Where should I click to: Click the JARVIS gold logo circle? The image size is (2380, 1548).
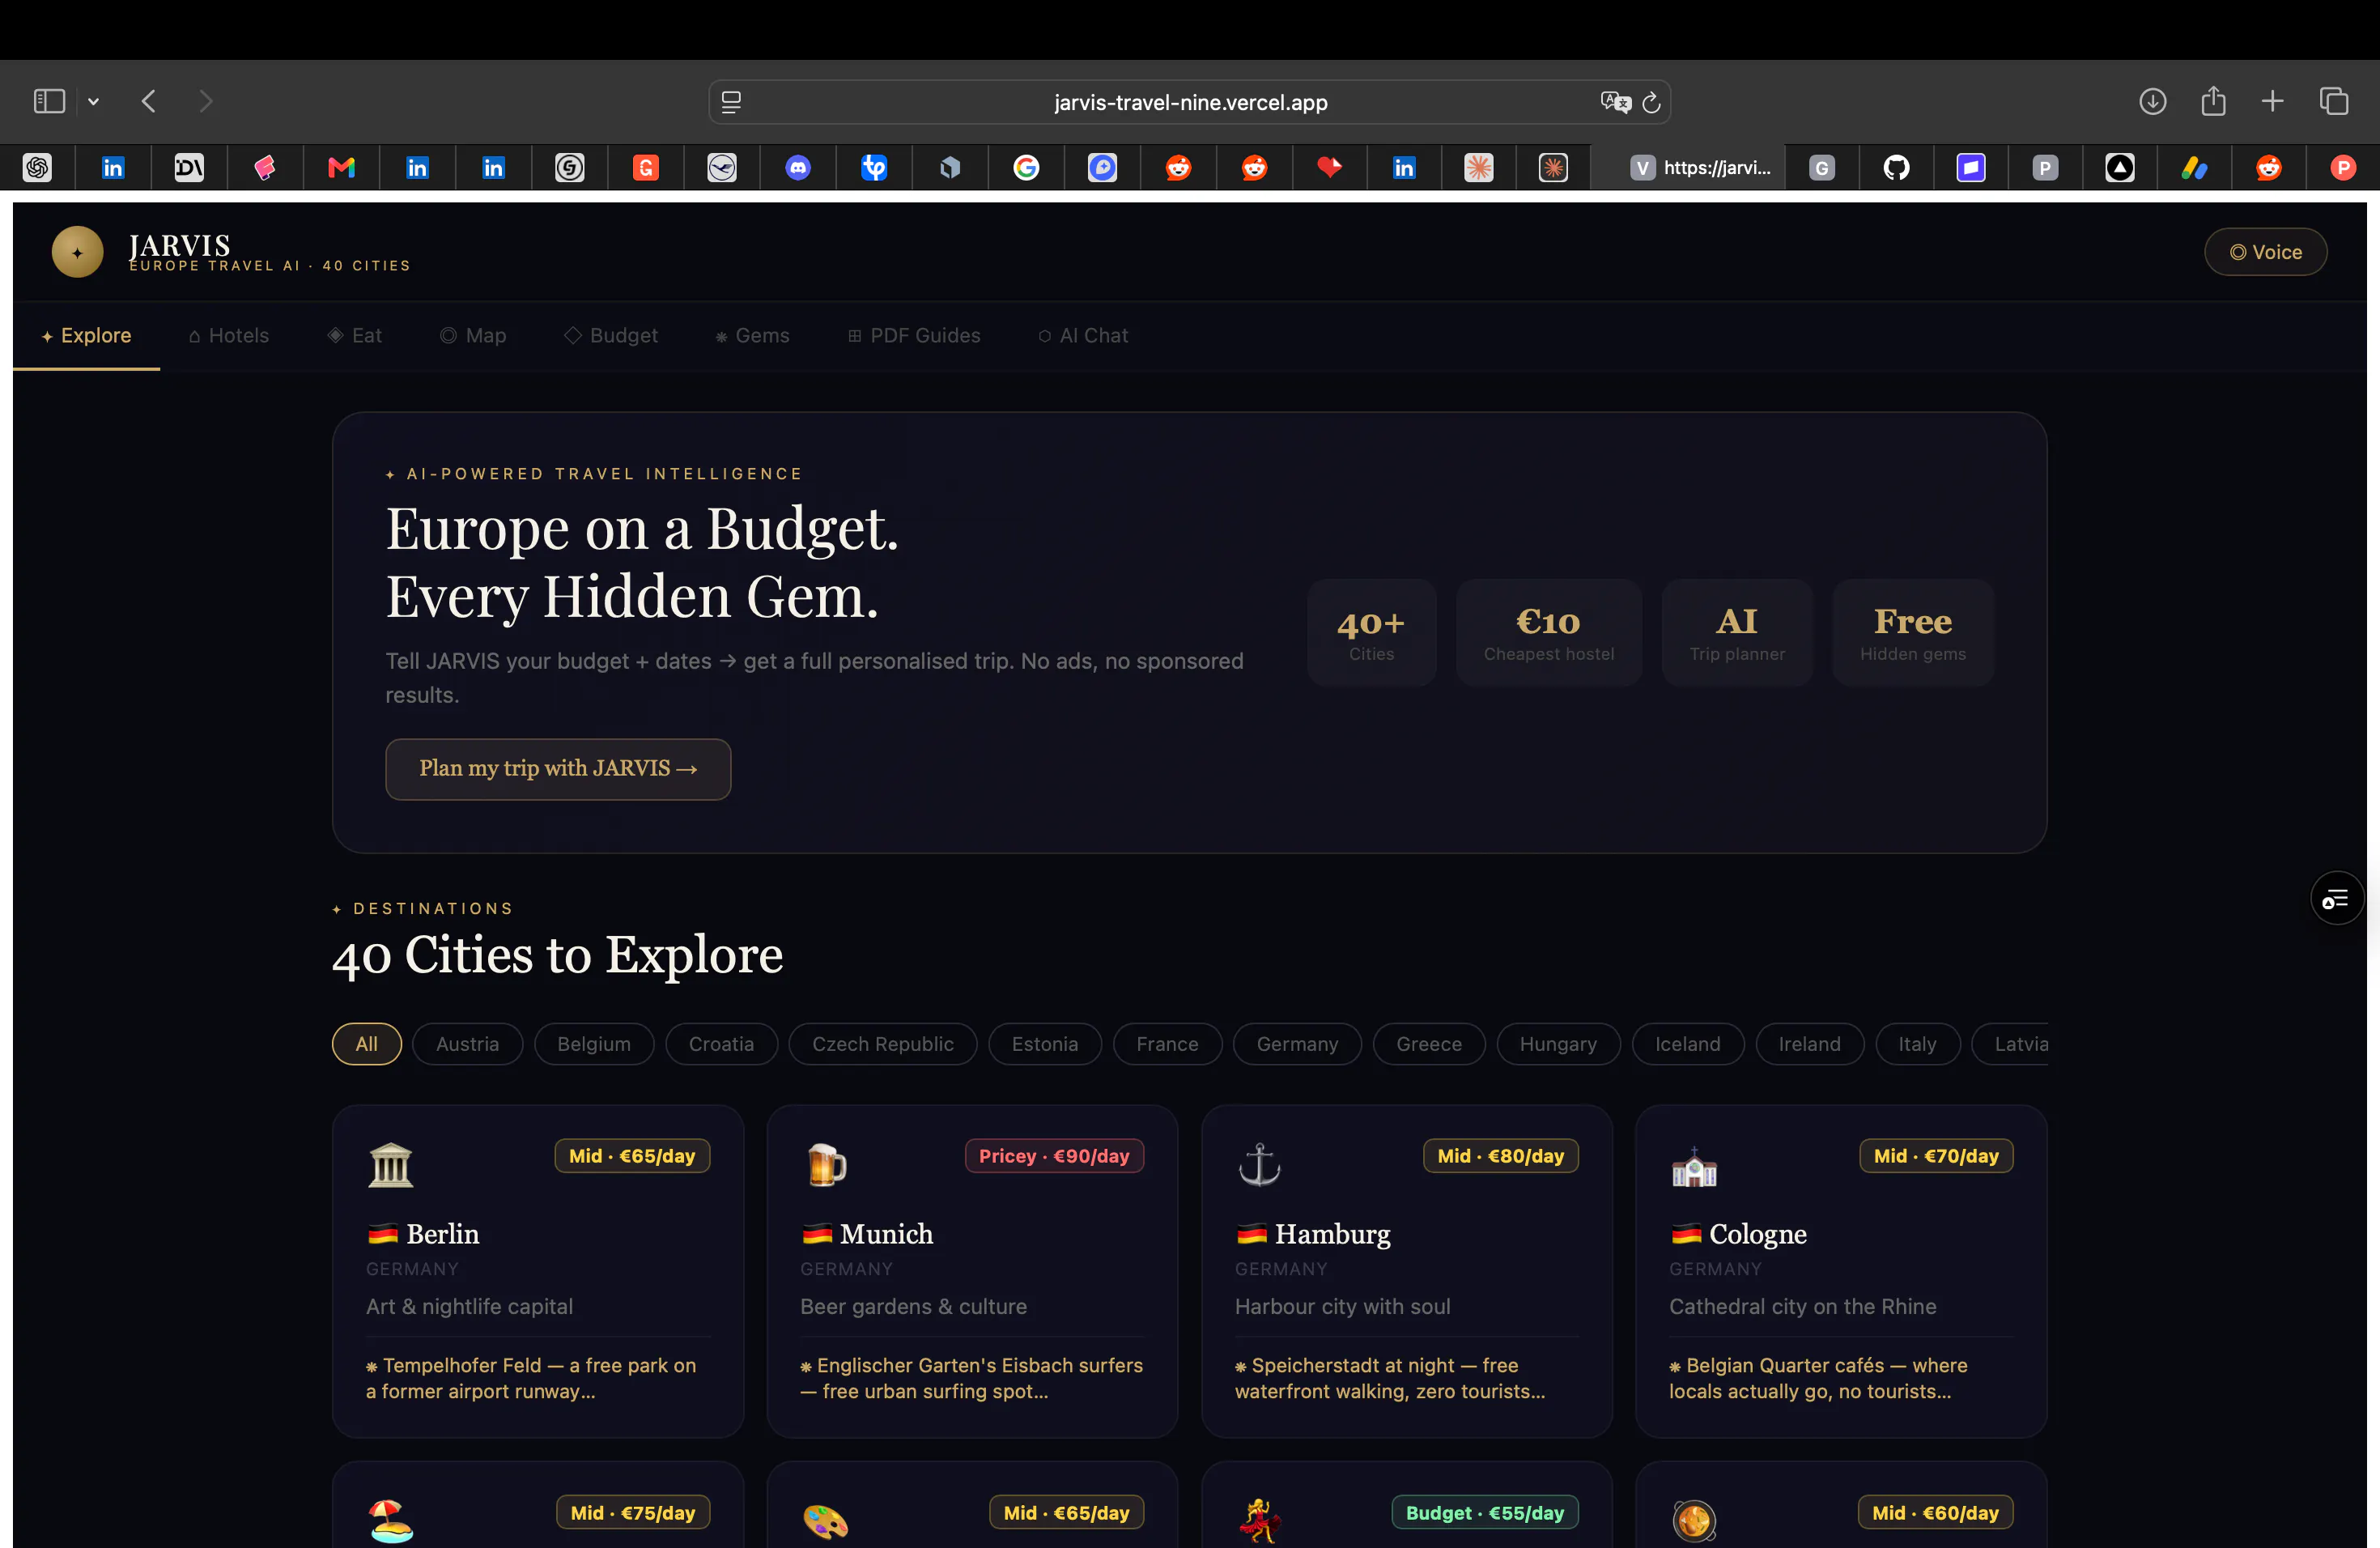point(77,252)
